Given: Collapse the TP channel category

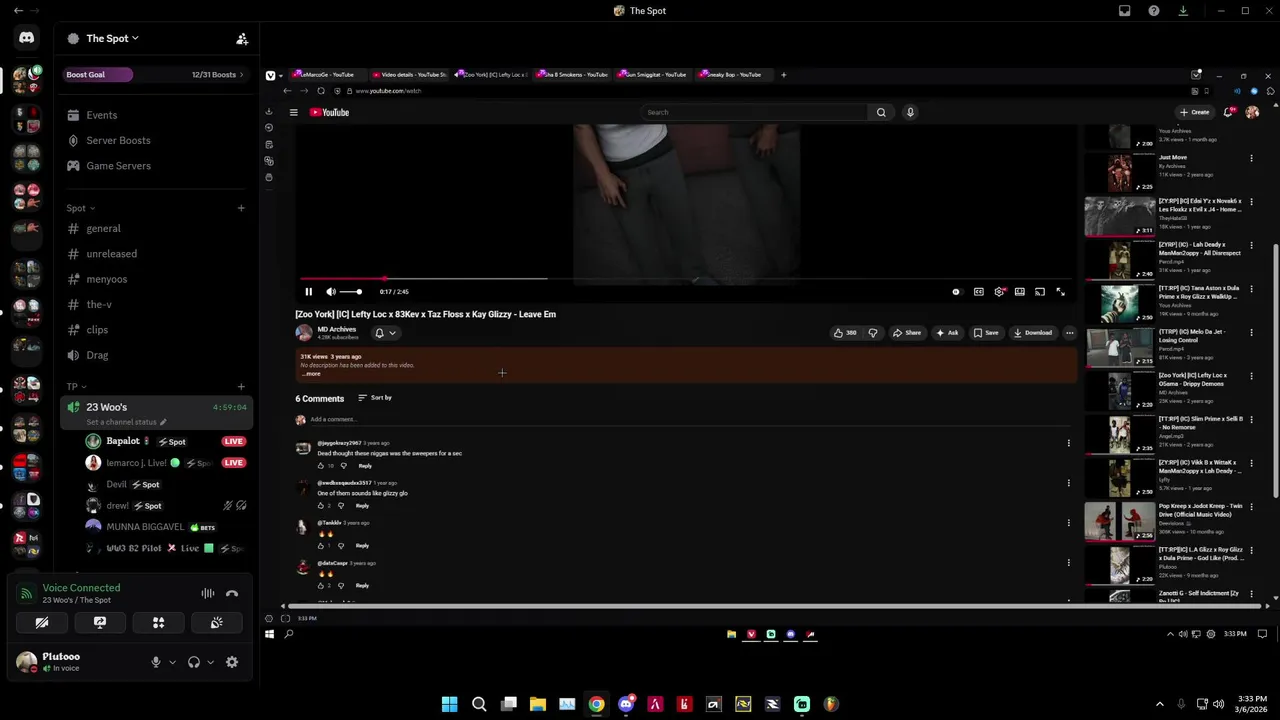Looking at the screenshot, I should tap(76, 386).
